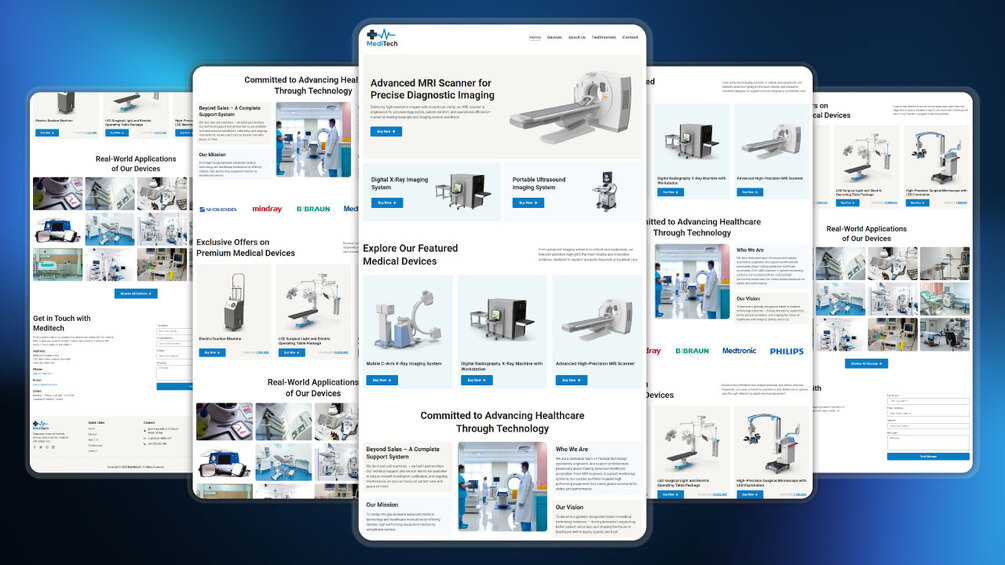The image size is (1005, 565).
Task: Click the Portable Ultrasound machine image
Action: [x=606, y=192]
